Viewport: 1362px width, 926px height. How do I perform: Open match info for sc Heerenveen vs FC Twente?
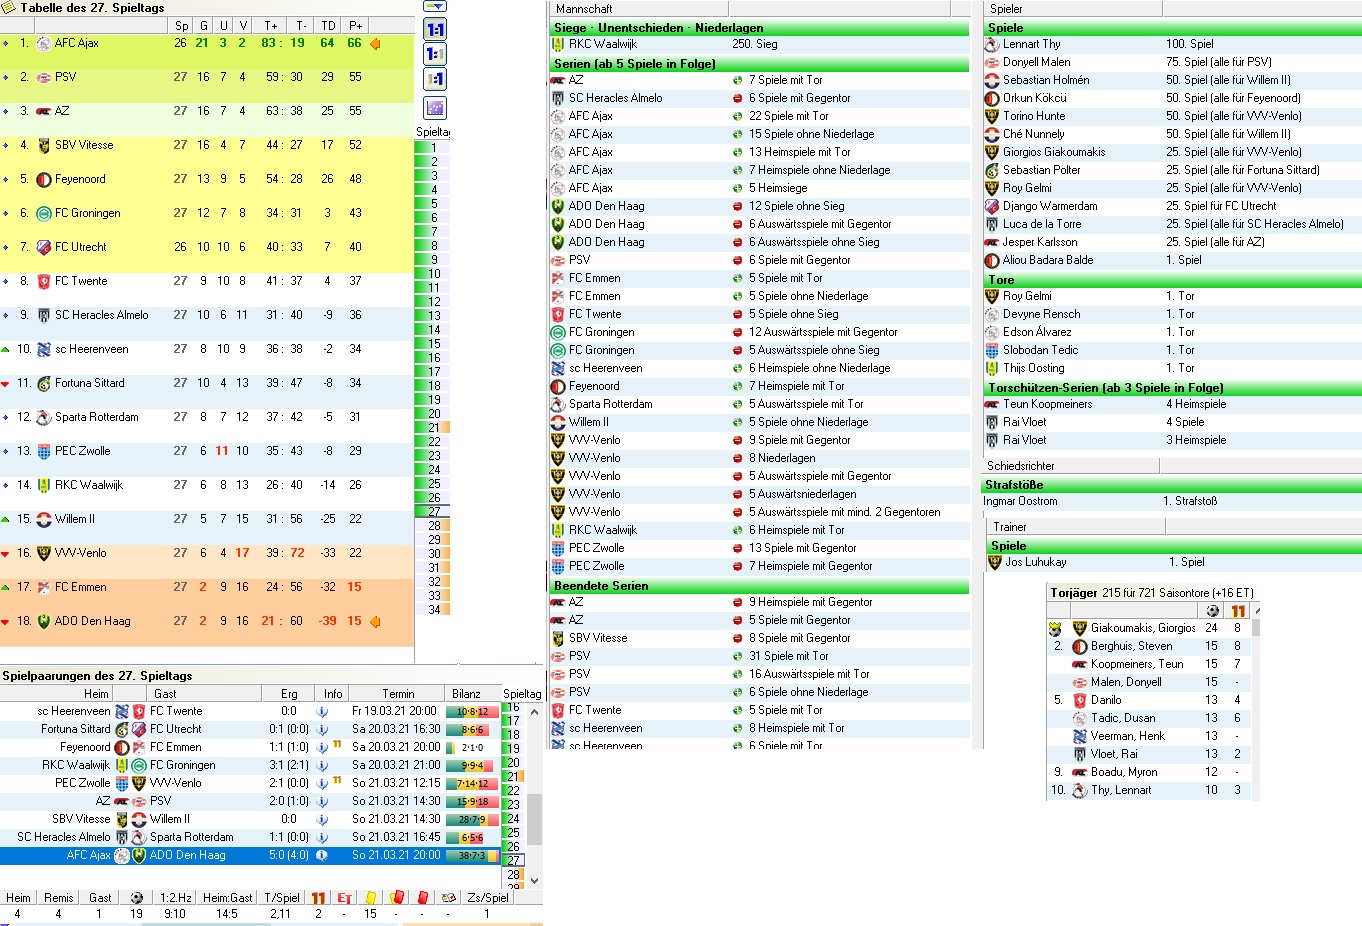pyautogui.click(x=322, y=711)
